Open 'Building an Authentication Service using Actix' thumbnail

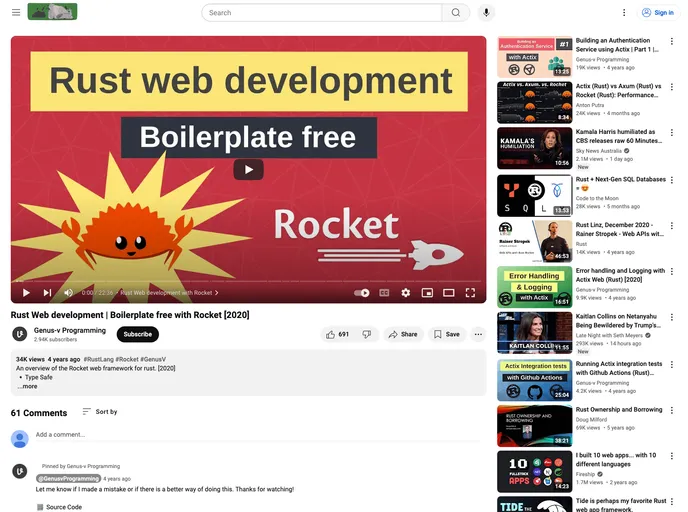534,57
